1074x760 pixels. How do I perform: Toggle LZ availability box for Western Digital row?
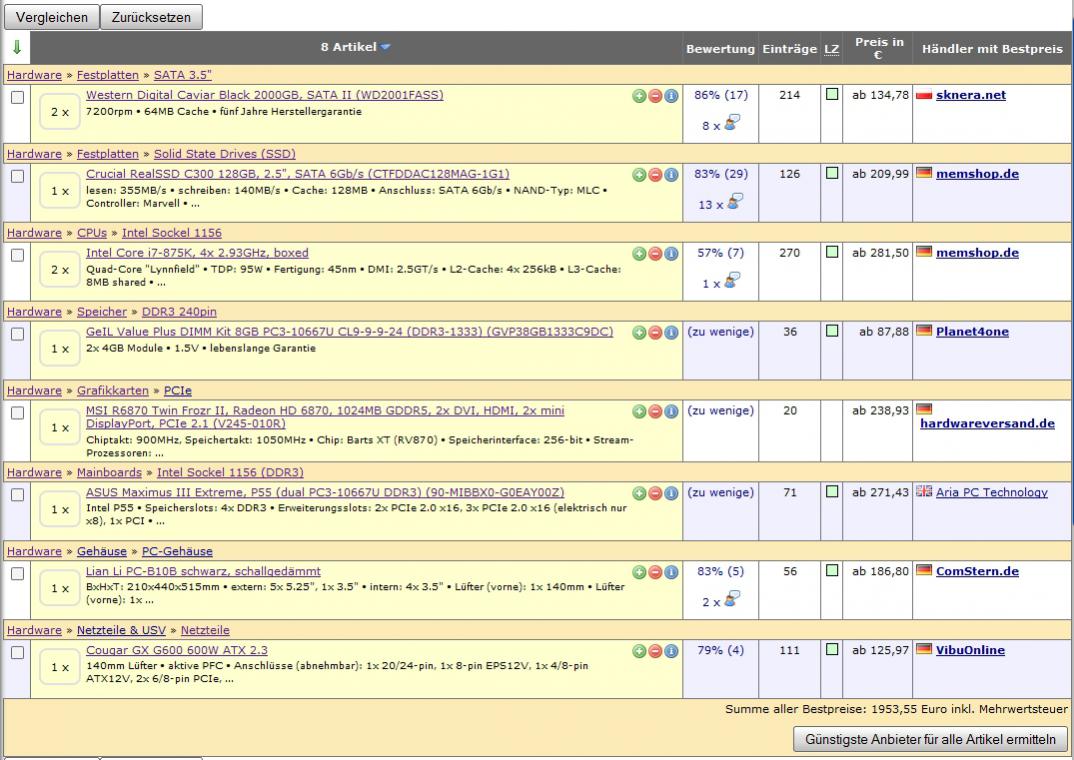click(x=832, y=94)
